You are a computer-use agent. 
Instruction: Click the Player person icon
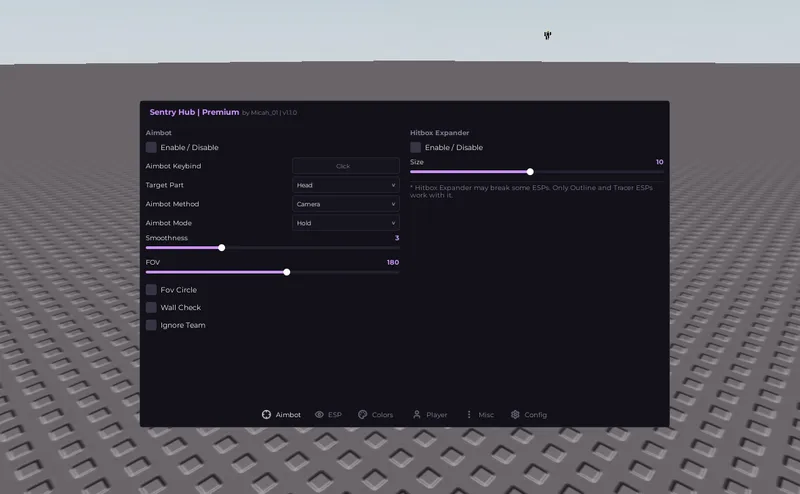(x=417, y=414)
